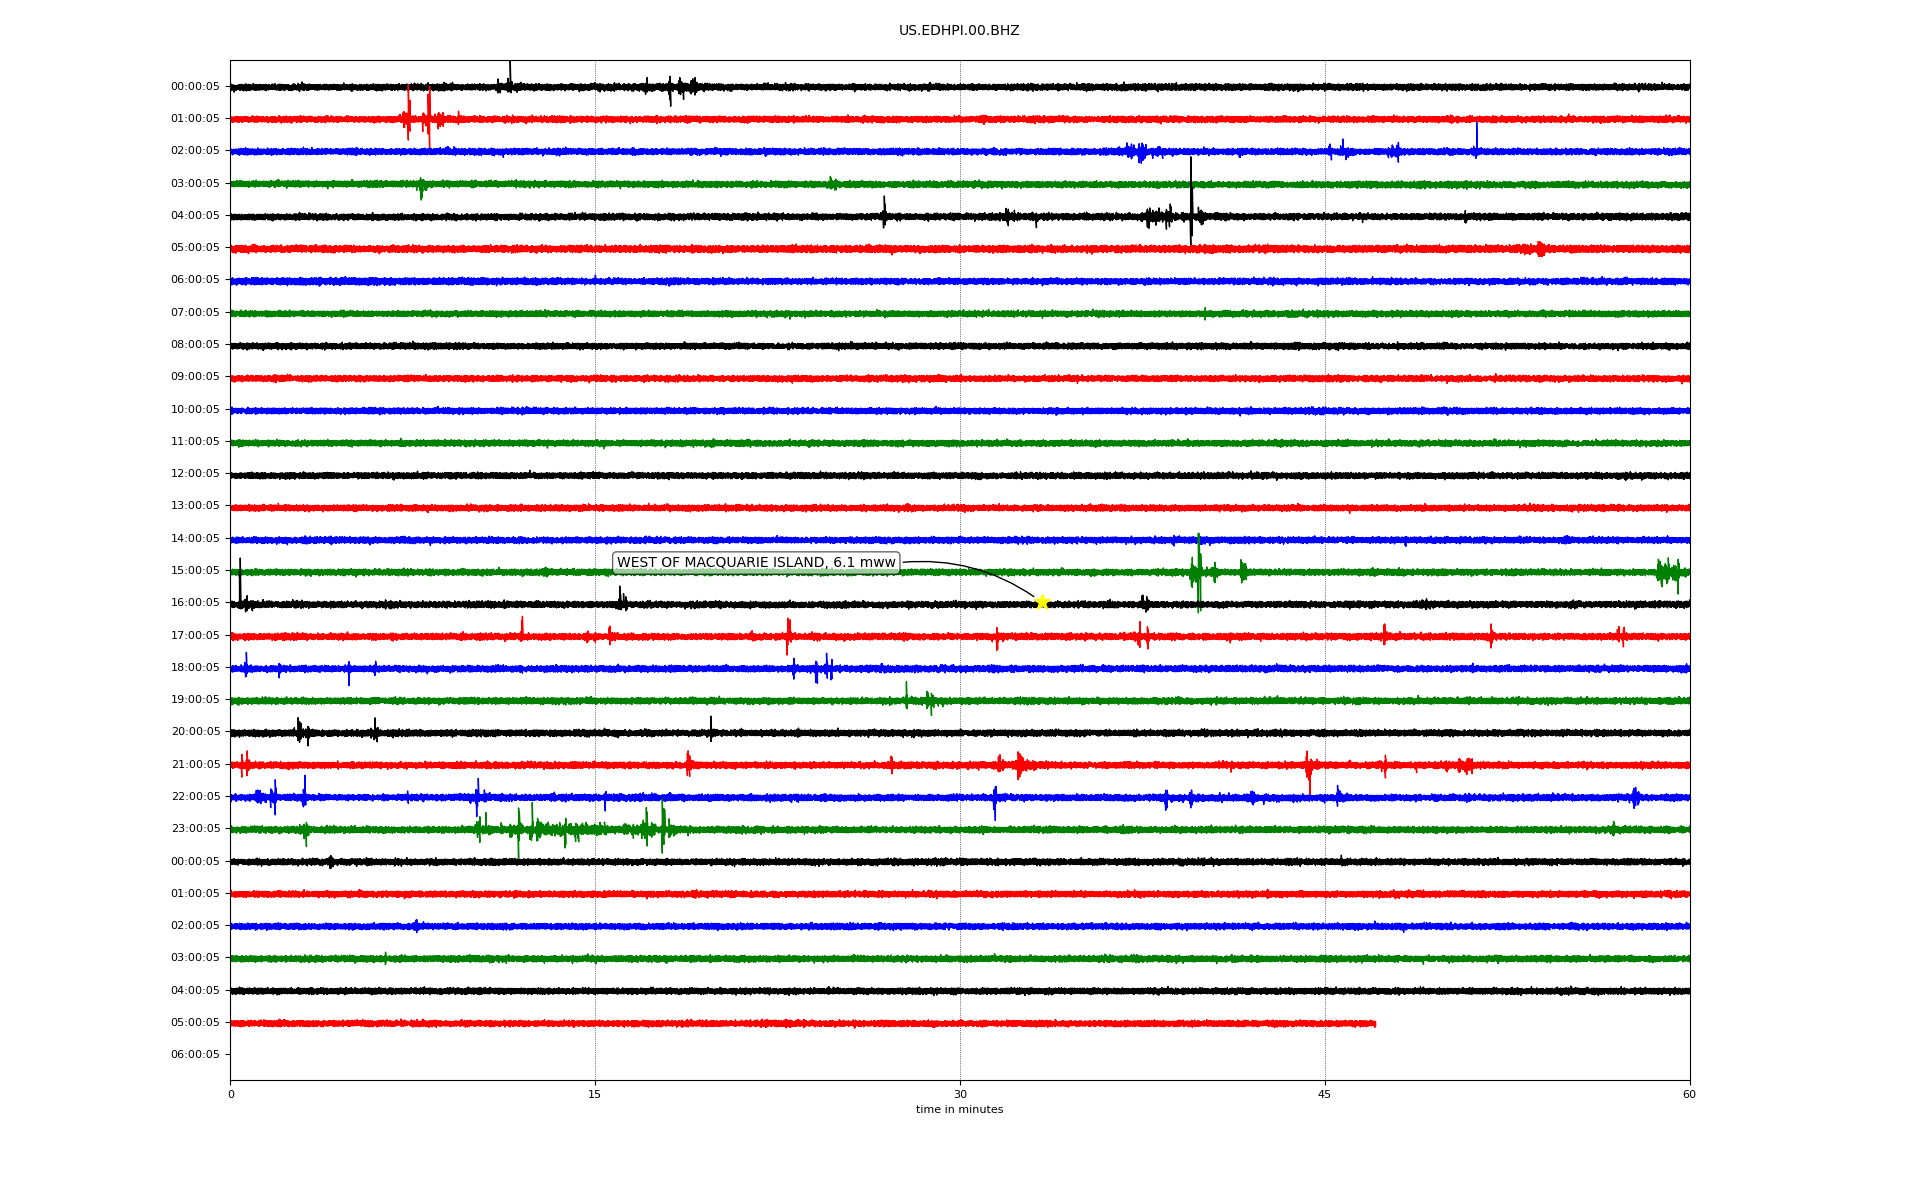The image size is (1920, 1200).
Task: Select the 12:00:05 time label
Action: point(195,473)
